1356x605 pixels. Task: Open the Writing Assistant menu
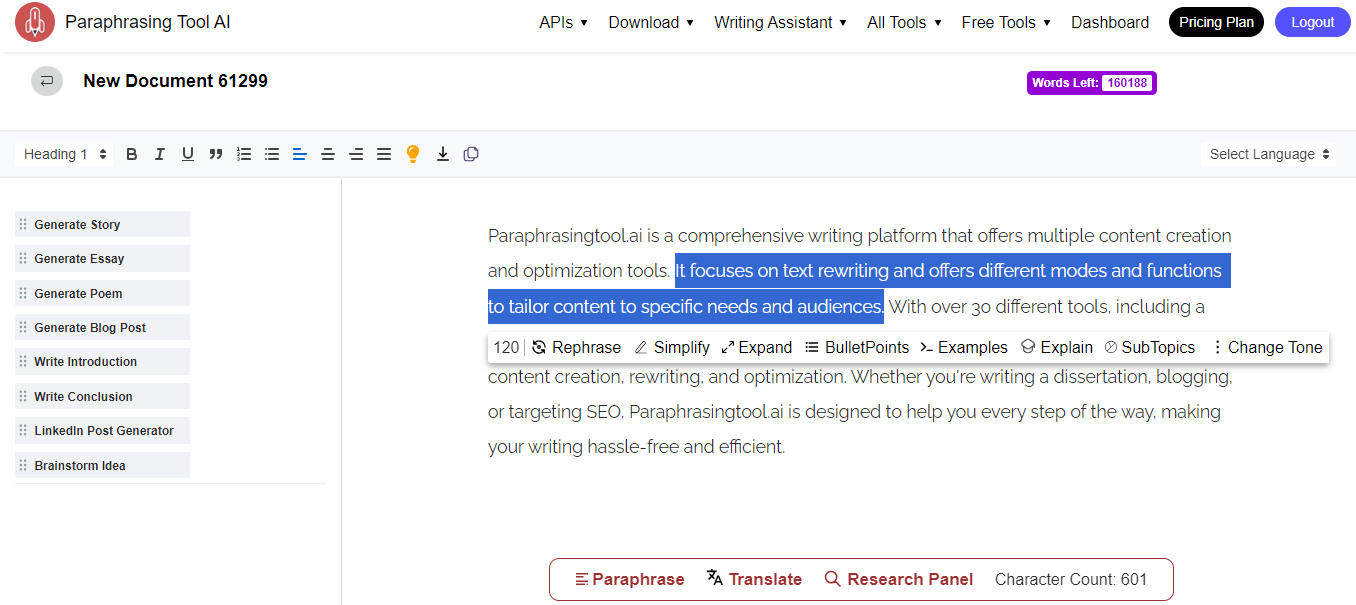point(780,22)
